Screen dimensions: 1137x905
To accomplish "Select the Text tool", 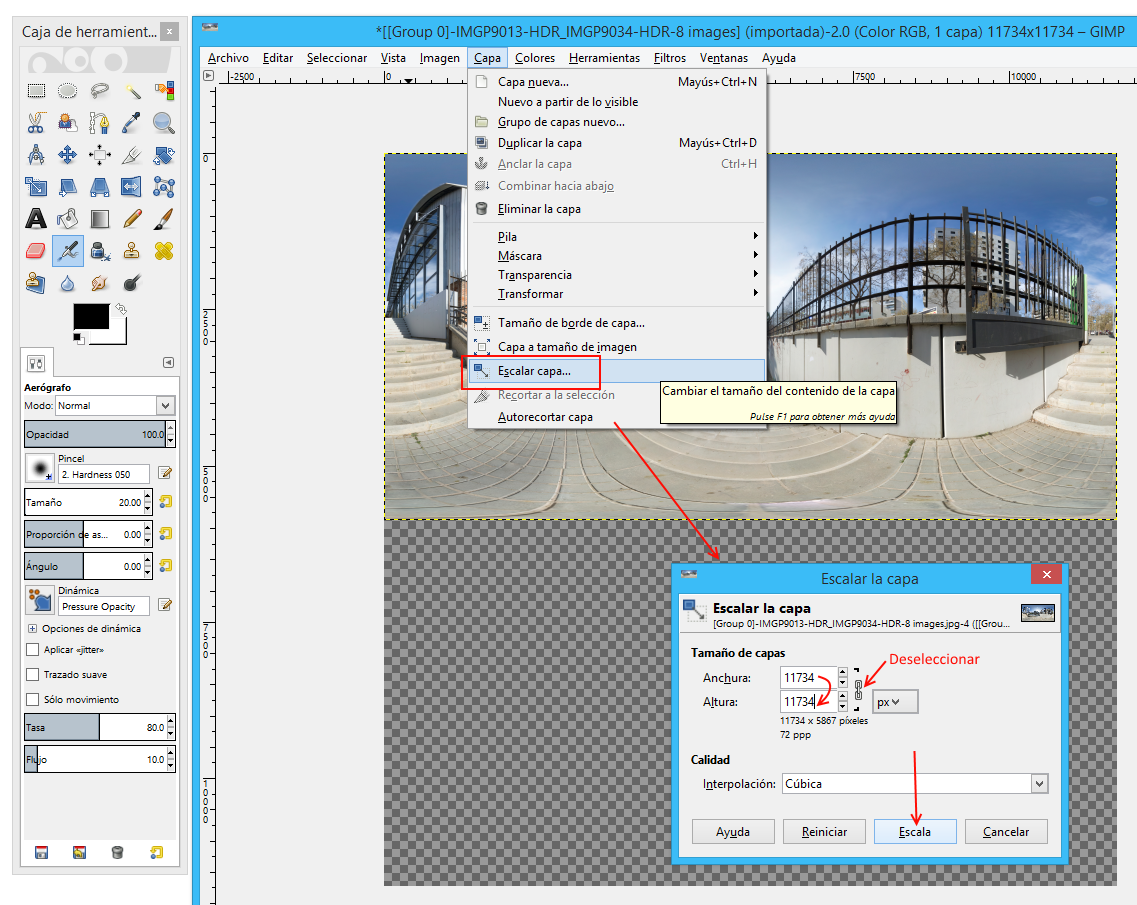I will [x=36, y=218].
